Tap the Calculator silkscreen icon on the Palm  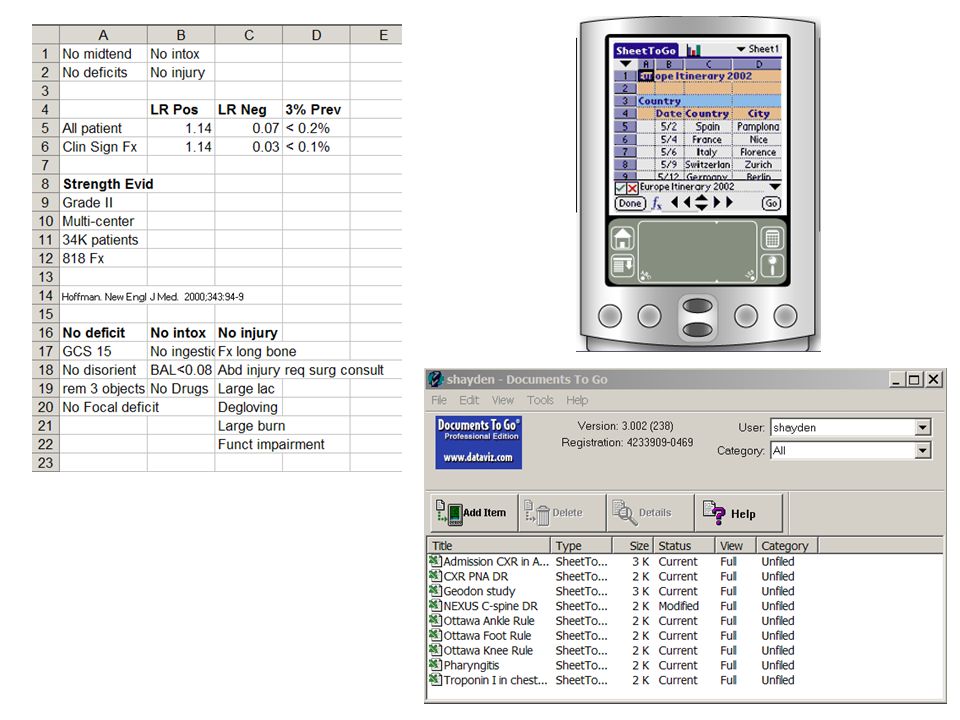tap(772, 238)
